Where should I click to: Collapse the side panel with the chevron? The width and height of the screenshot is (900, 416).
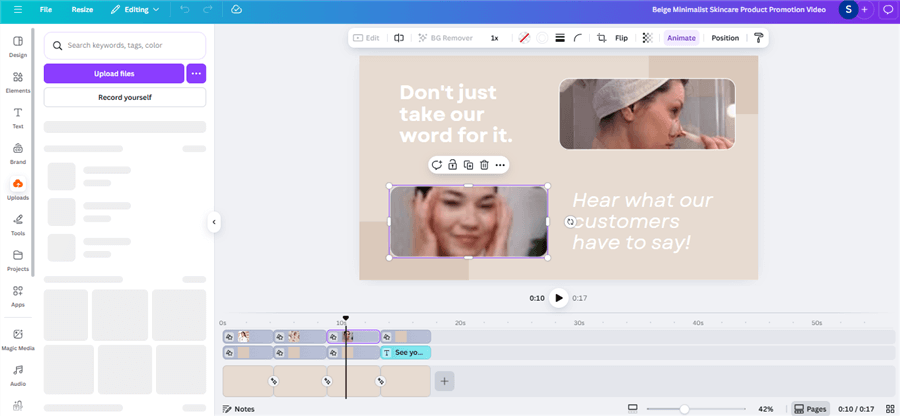[214, 222]
